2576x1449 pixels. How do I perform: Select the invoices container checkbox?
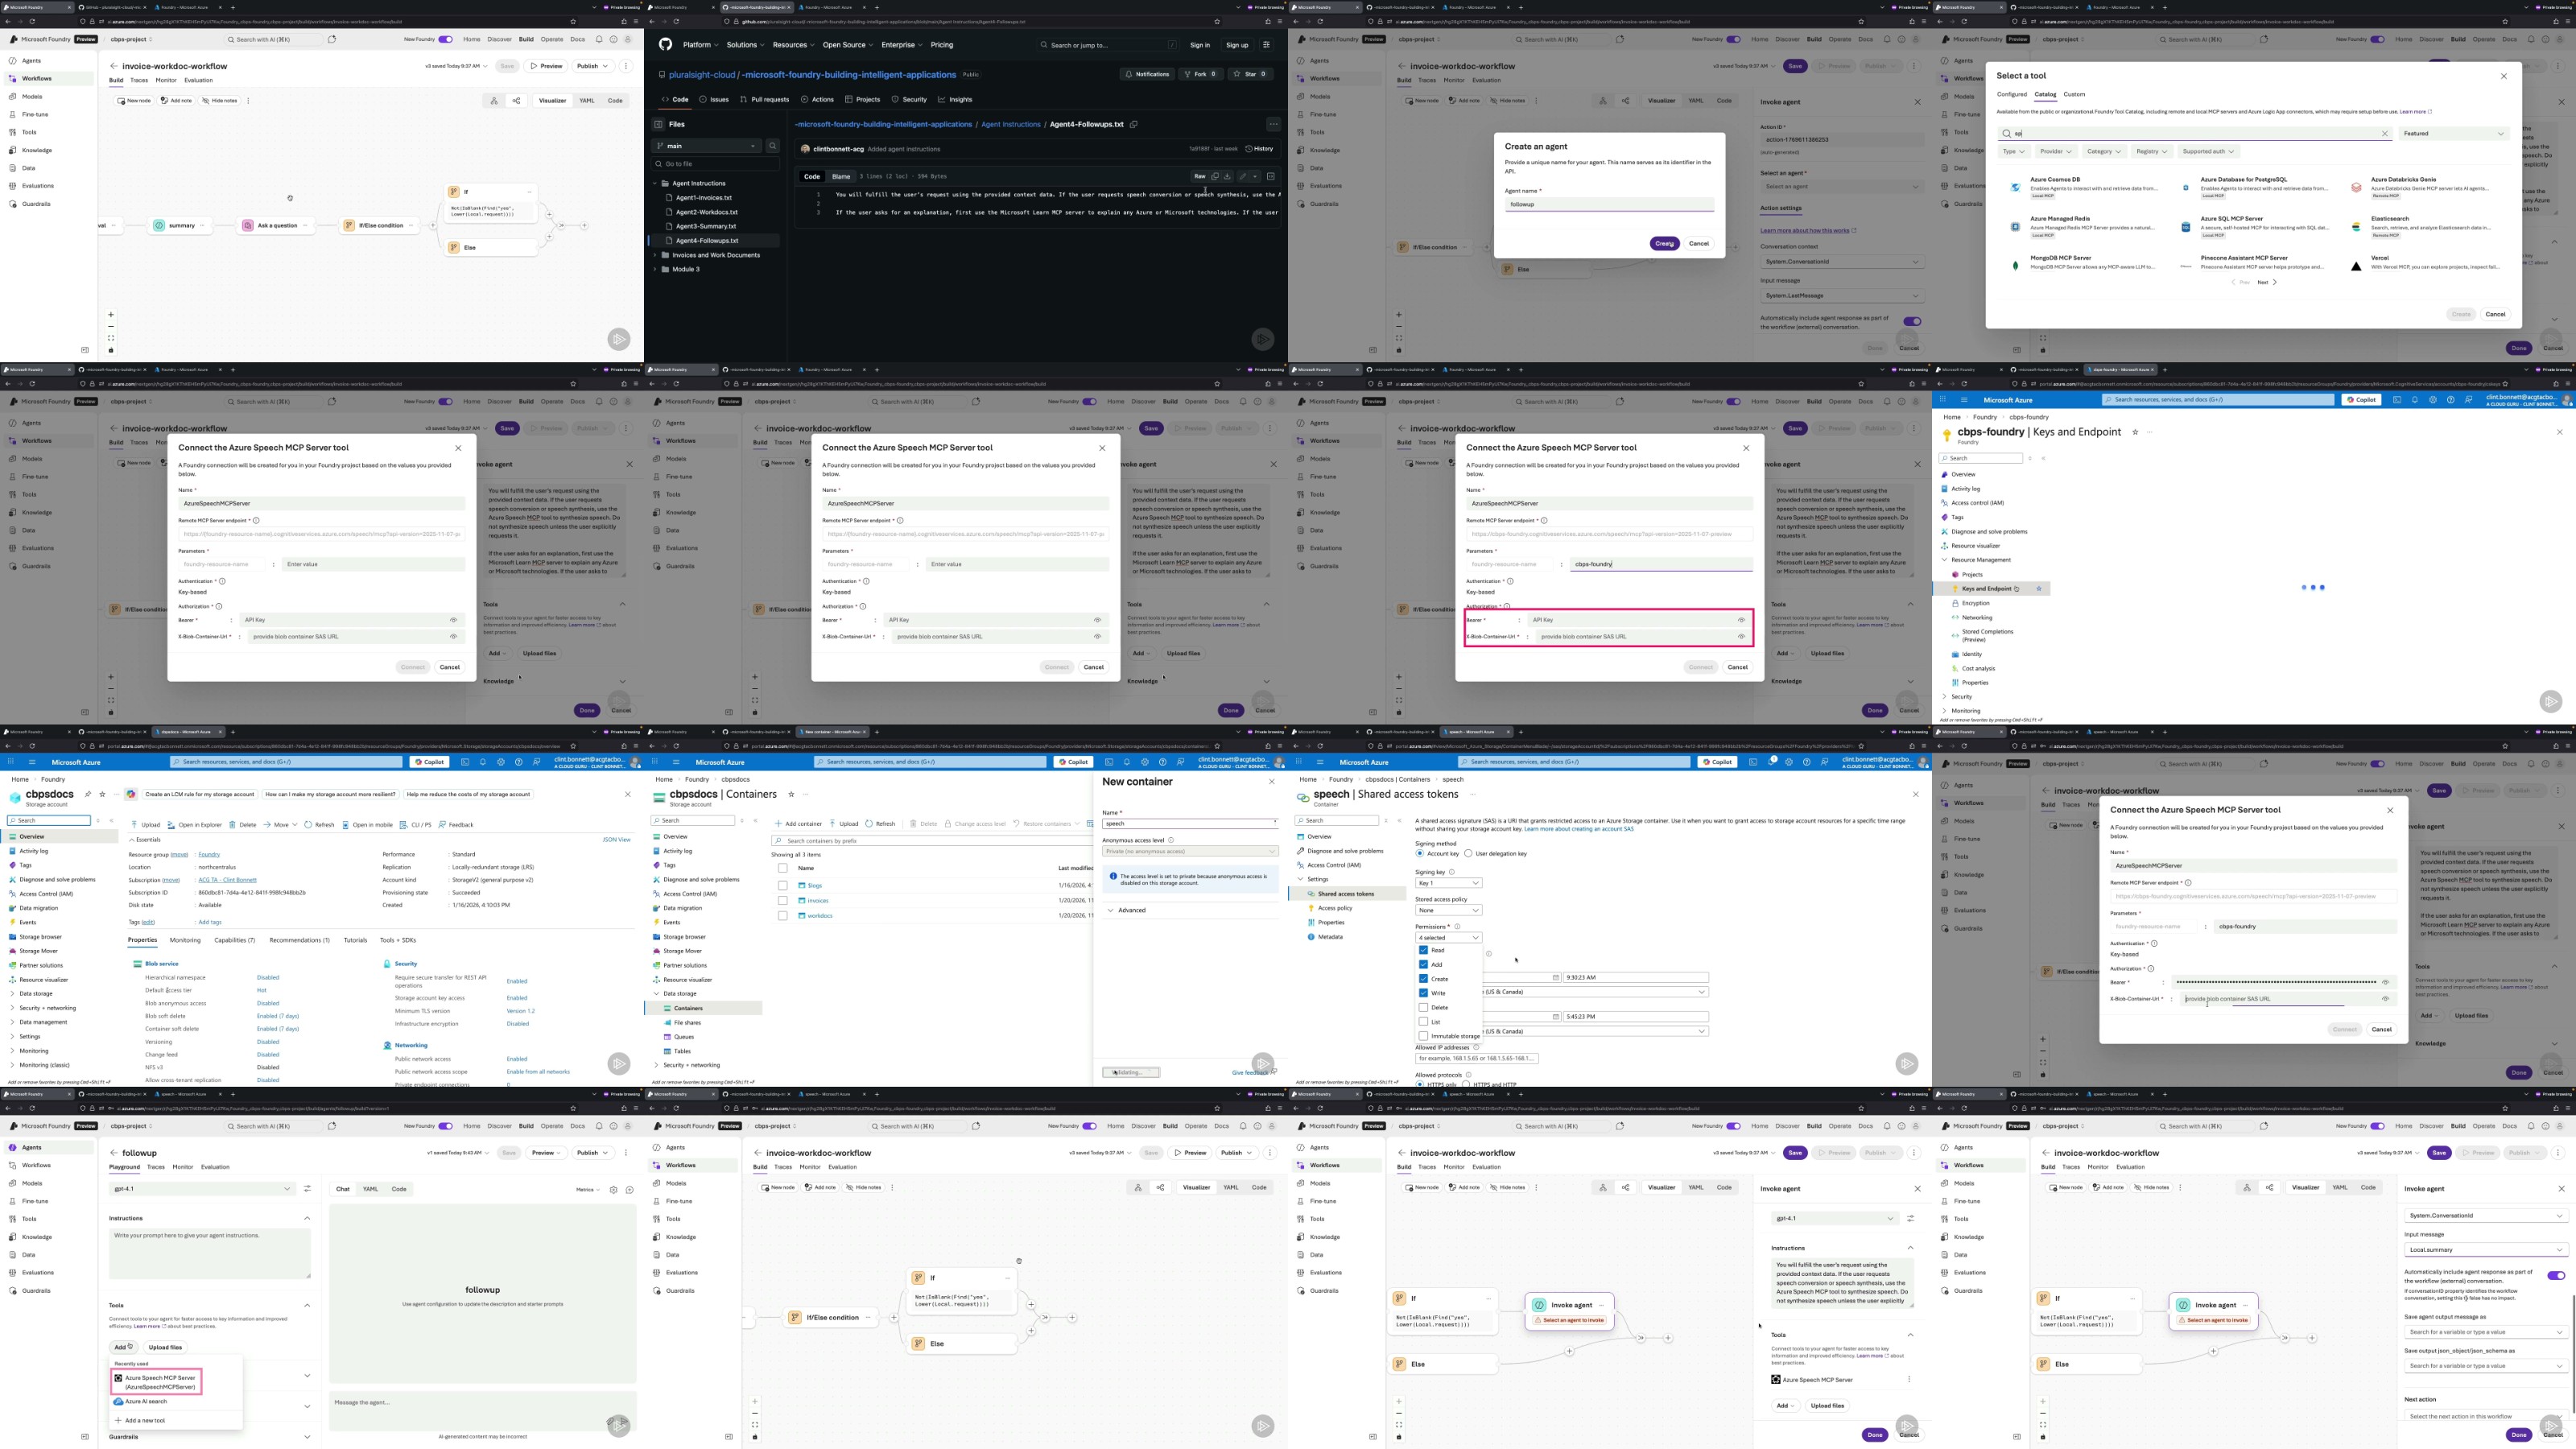782,901
